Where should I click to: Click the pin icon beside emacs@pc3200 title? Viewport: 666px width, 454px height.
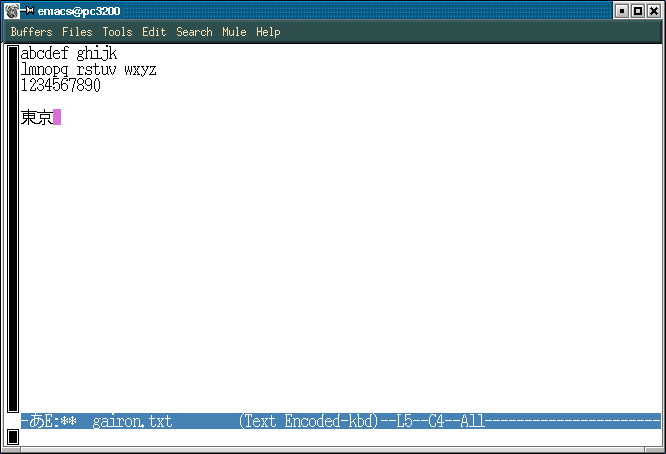[x=28, y=11]
